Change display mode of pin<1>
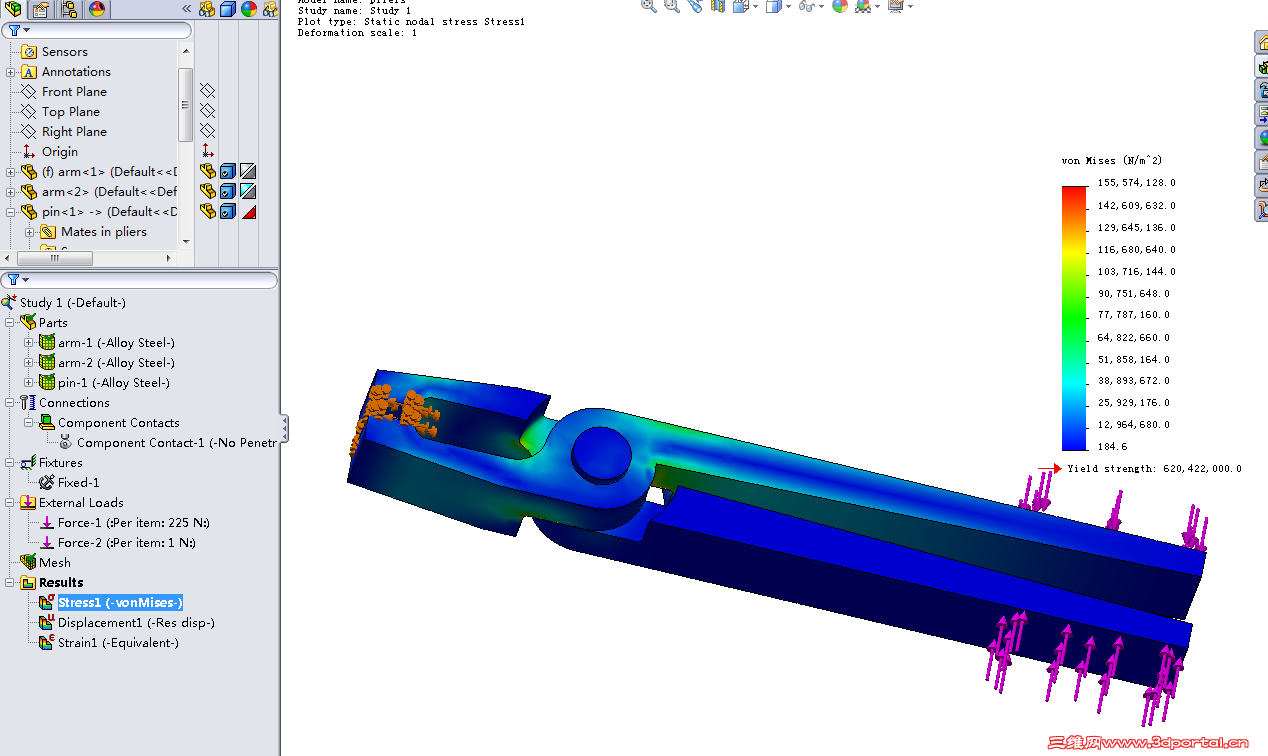The height and width of the screenshot is (756, 1268). [228, 211]
